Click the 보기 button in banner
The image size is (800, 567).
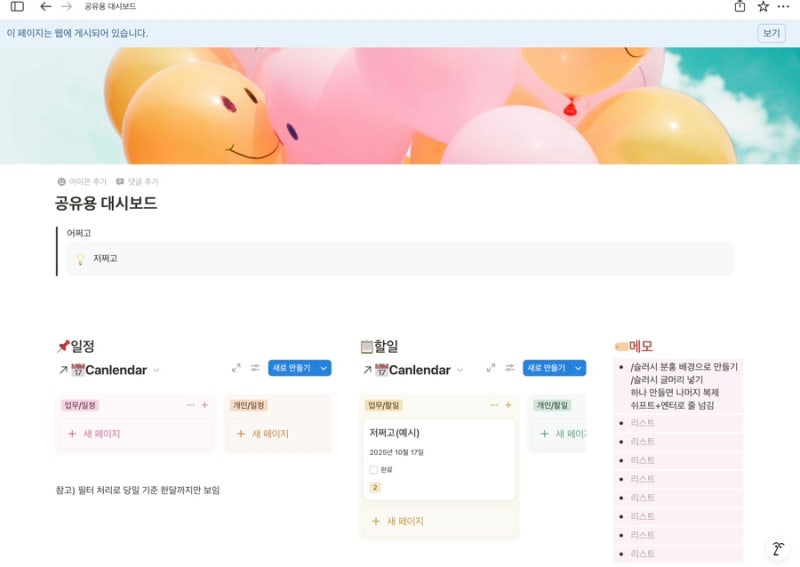771,33
